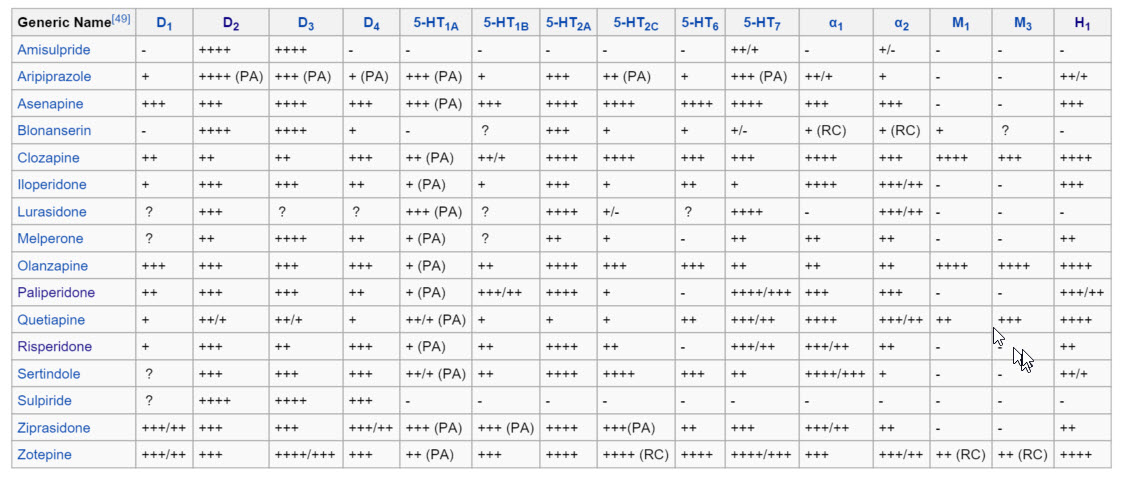Click the D1 receptor column header

coord(165,24)
